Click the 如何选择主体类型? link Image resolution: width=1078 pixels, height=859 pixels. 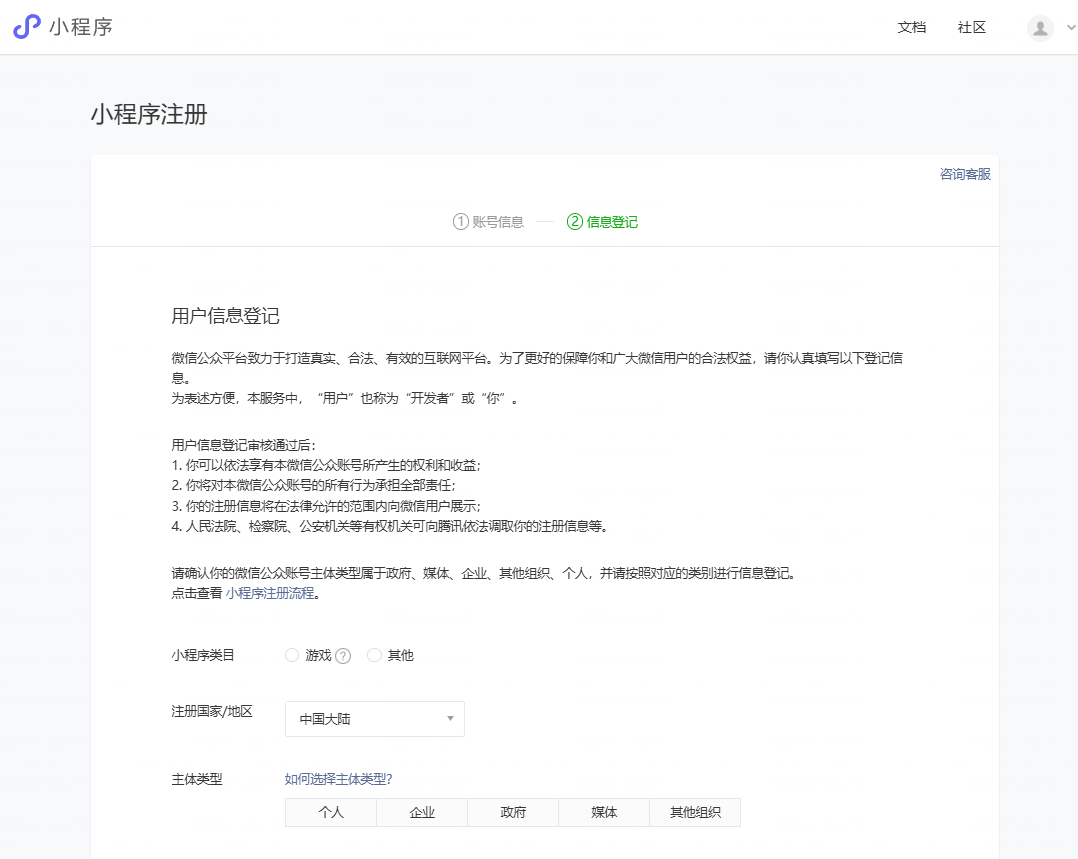pos(338,779)
